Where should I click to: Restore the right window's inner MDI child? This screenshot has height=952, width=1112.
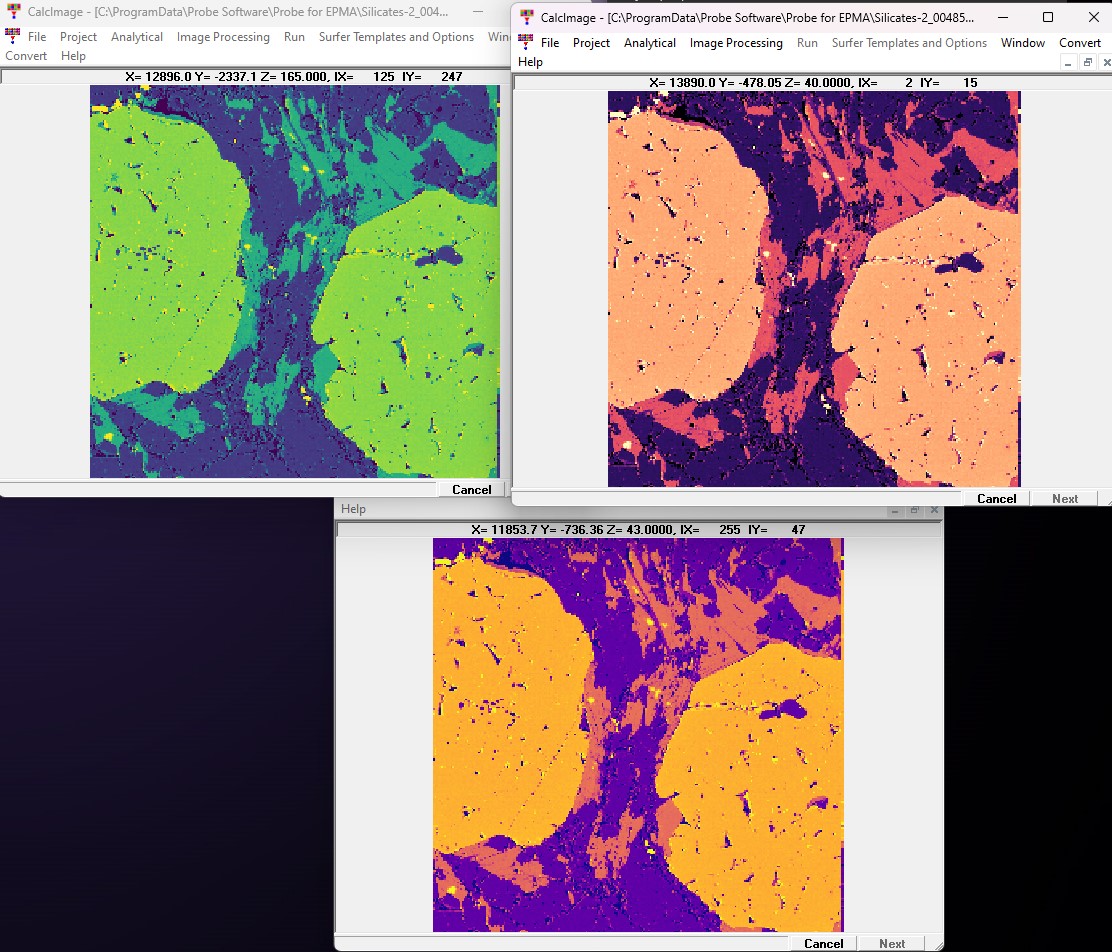(1087, 62)
